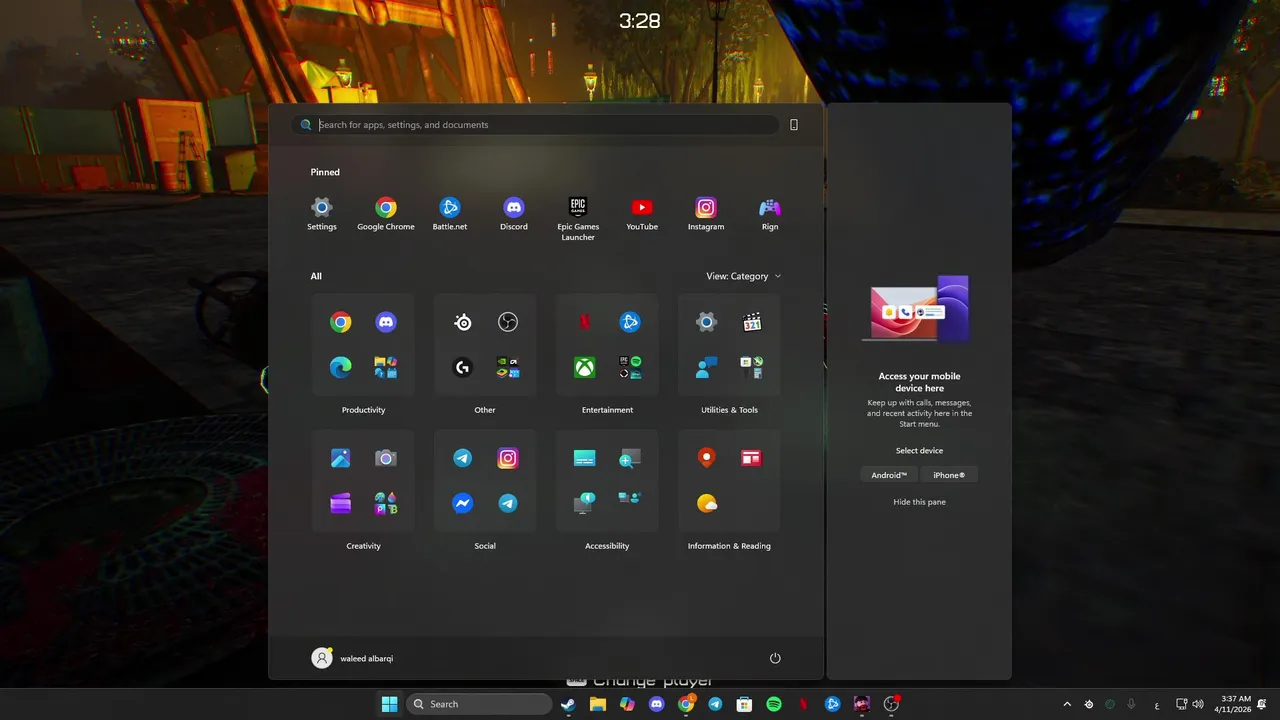1280x720 pixels.
Task: Click the microphone icon in system tray
Action: coord(1131,704)
